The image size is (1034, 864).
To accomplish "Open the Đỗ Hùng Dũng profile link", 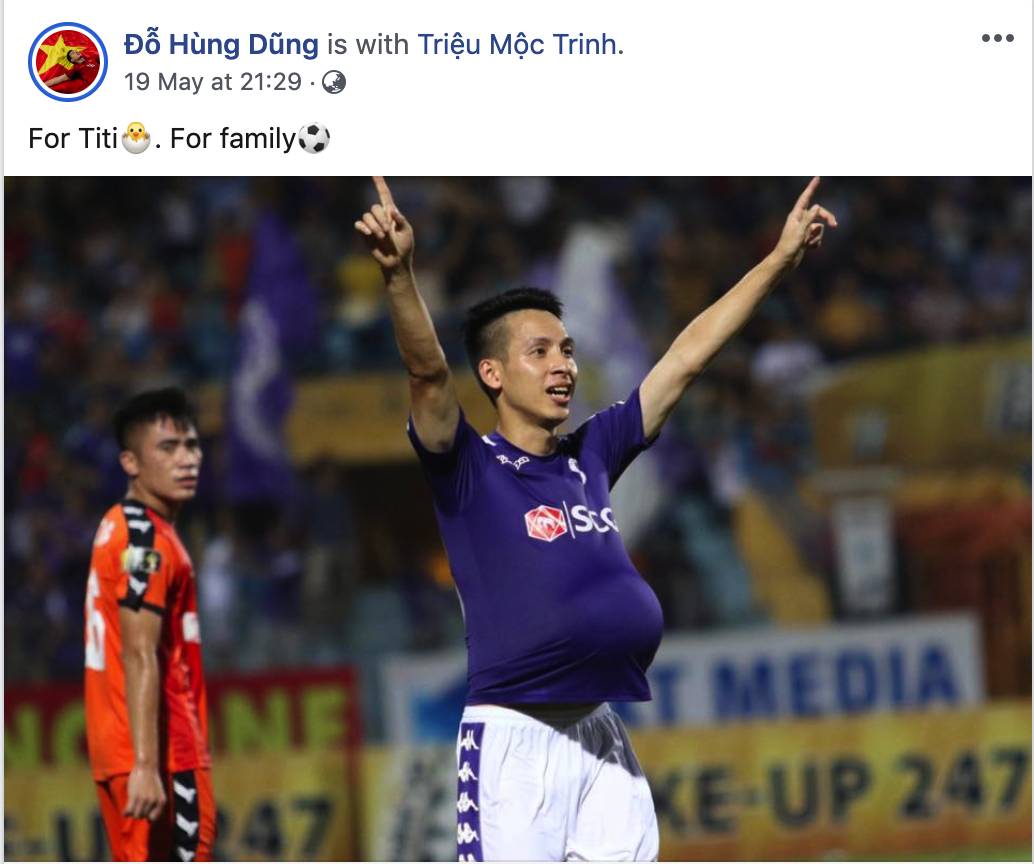I will coord(221,45).
